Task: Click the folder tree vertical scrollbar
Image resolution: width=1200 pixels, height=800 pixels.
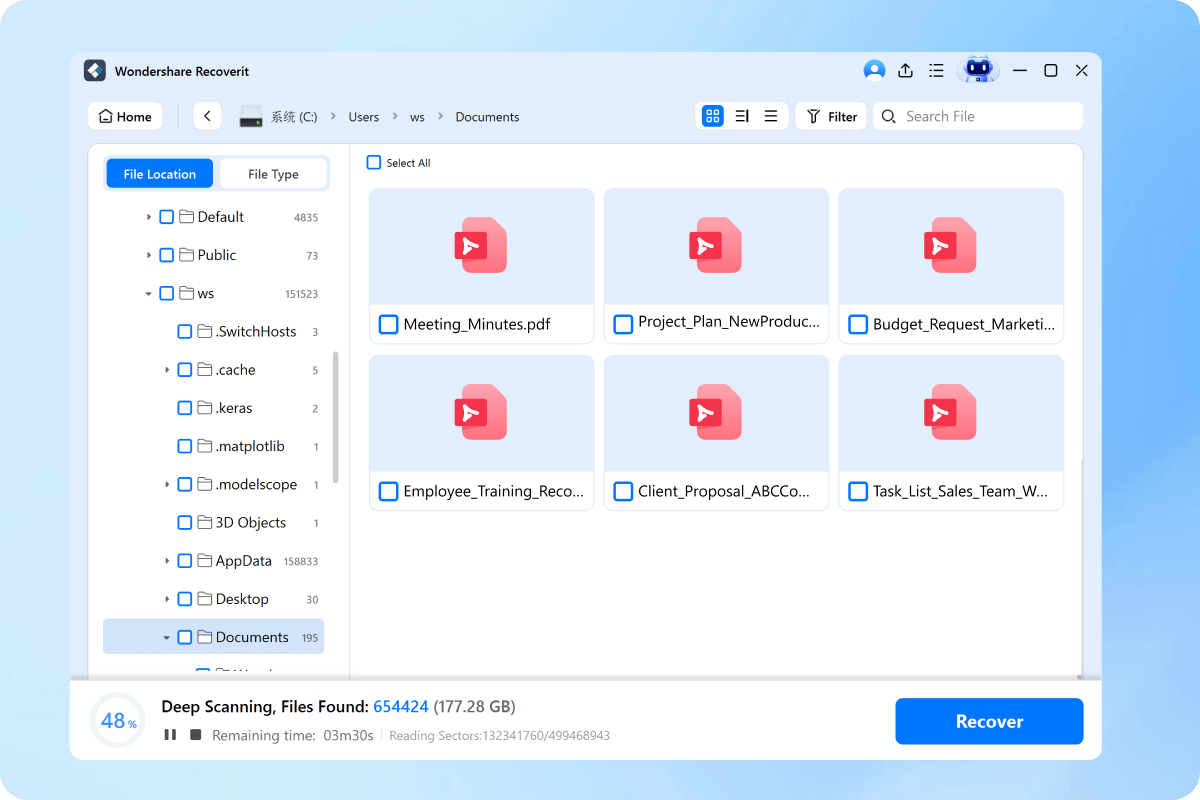Action: click(335, 417)
